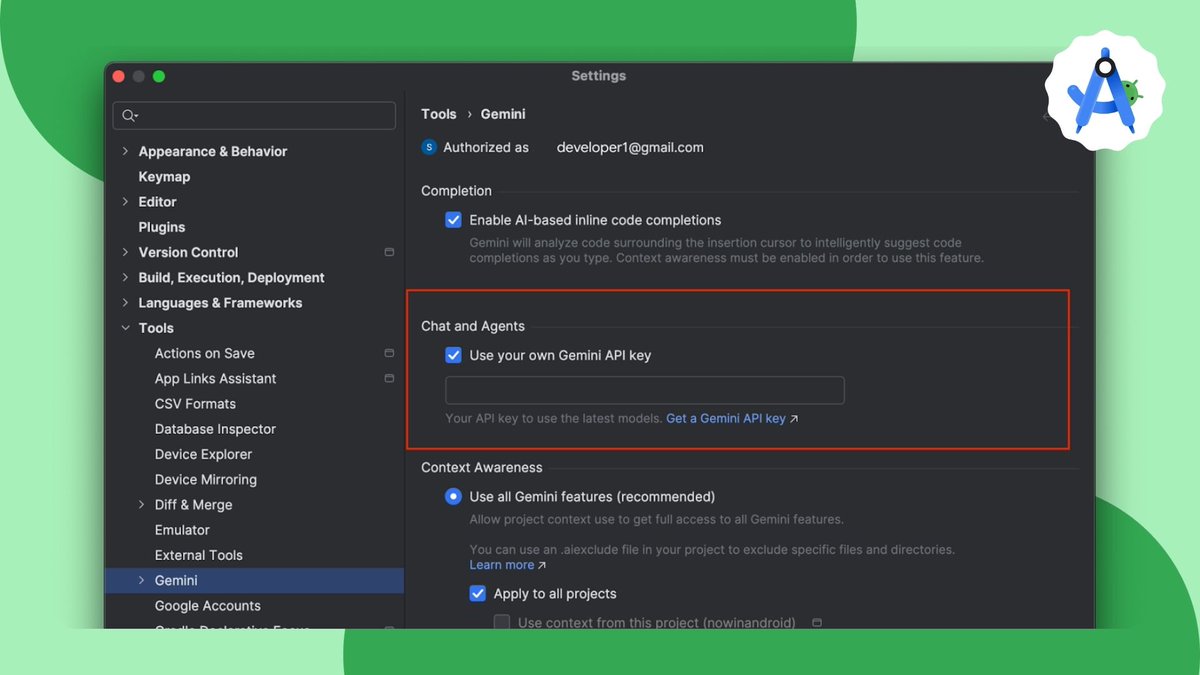Toggle Enable AI-based inline code completions checkbox
Viewport: 1200px width, 675px height.
click(453, 220)
